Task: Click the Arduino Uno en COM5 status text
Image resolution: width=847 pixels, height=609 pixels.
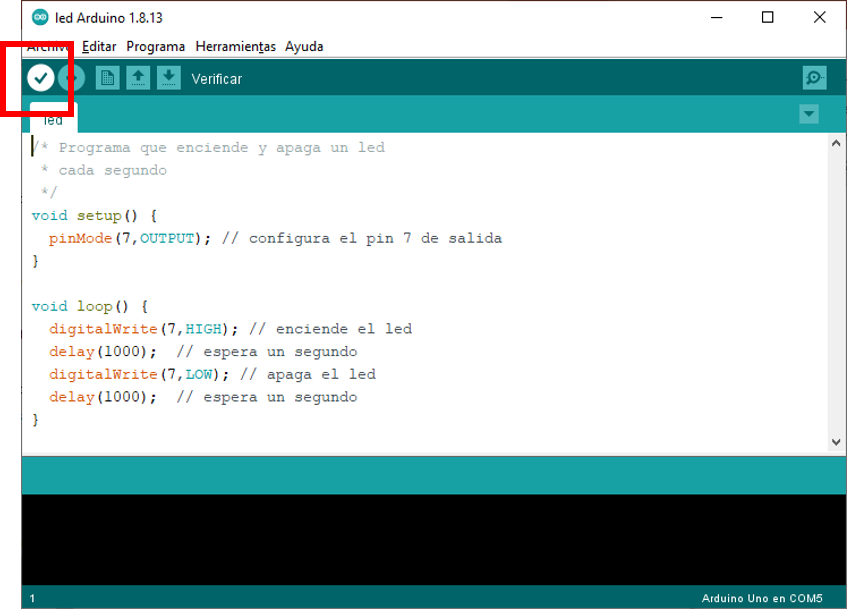Action: pyautogui.click(x=761, y=598)
